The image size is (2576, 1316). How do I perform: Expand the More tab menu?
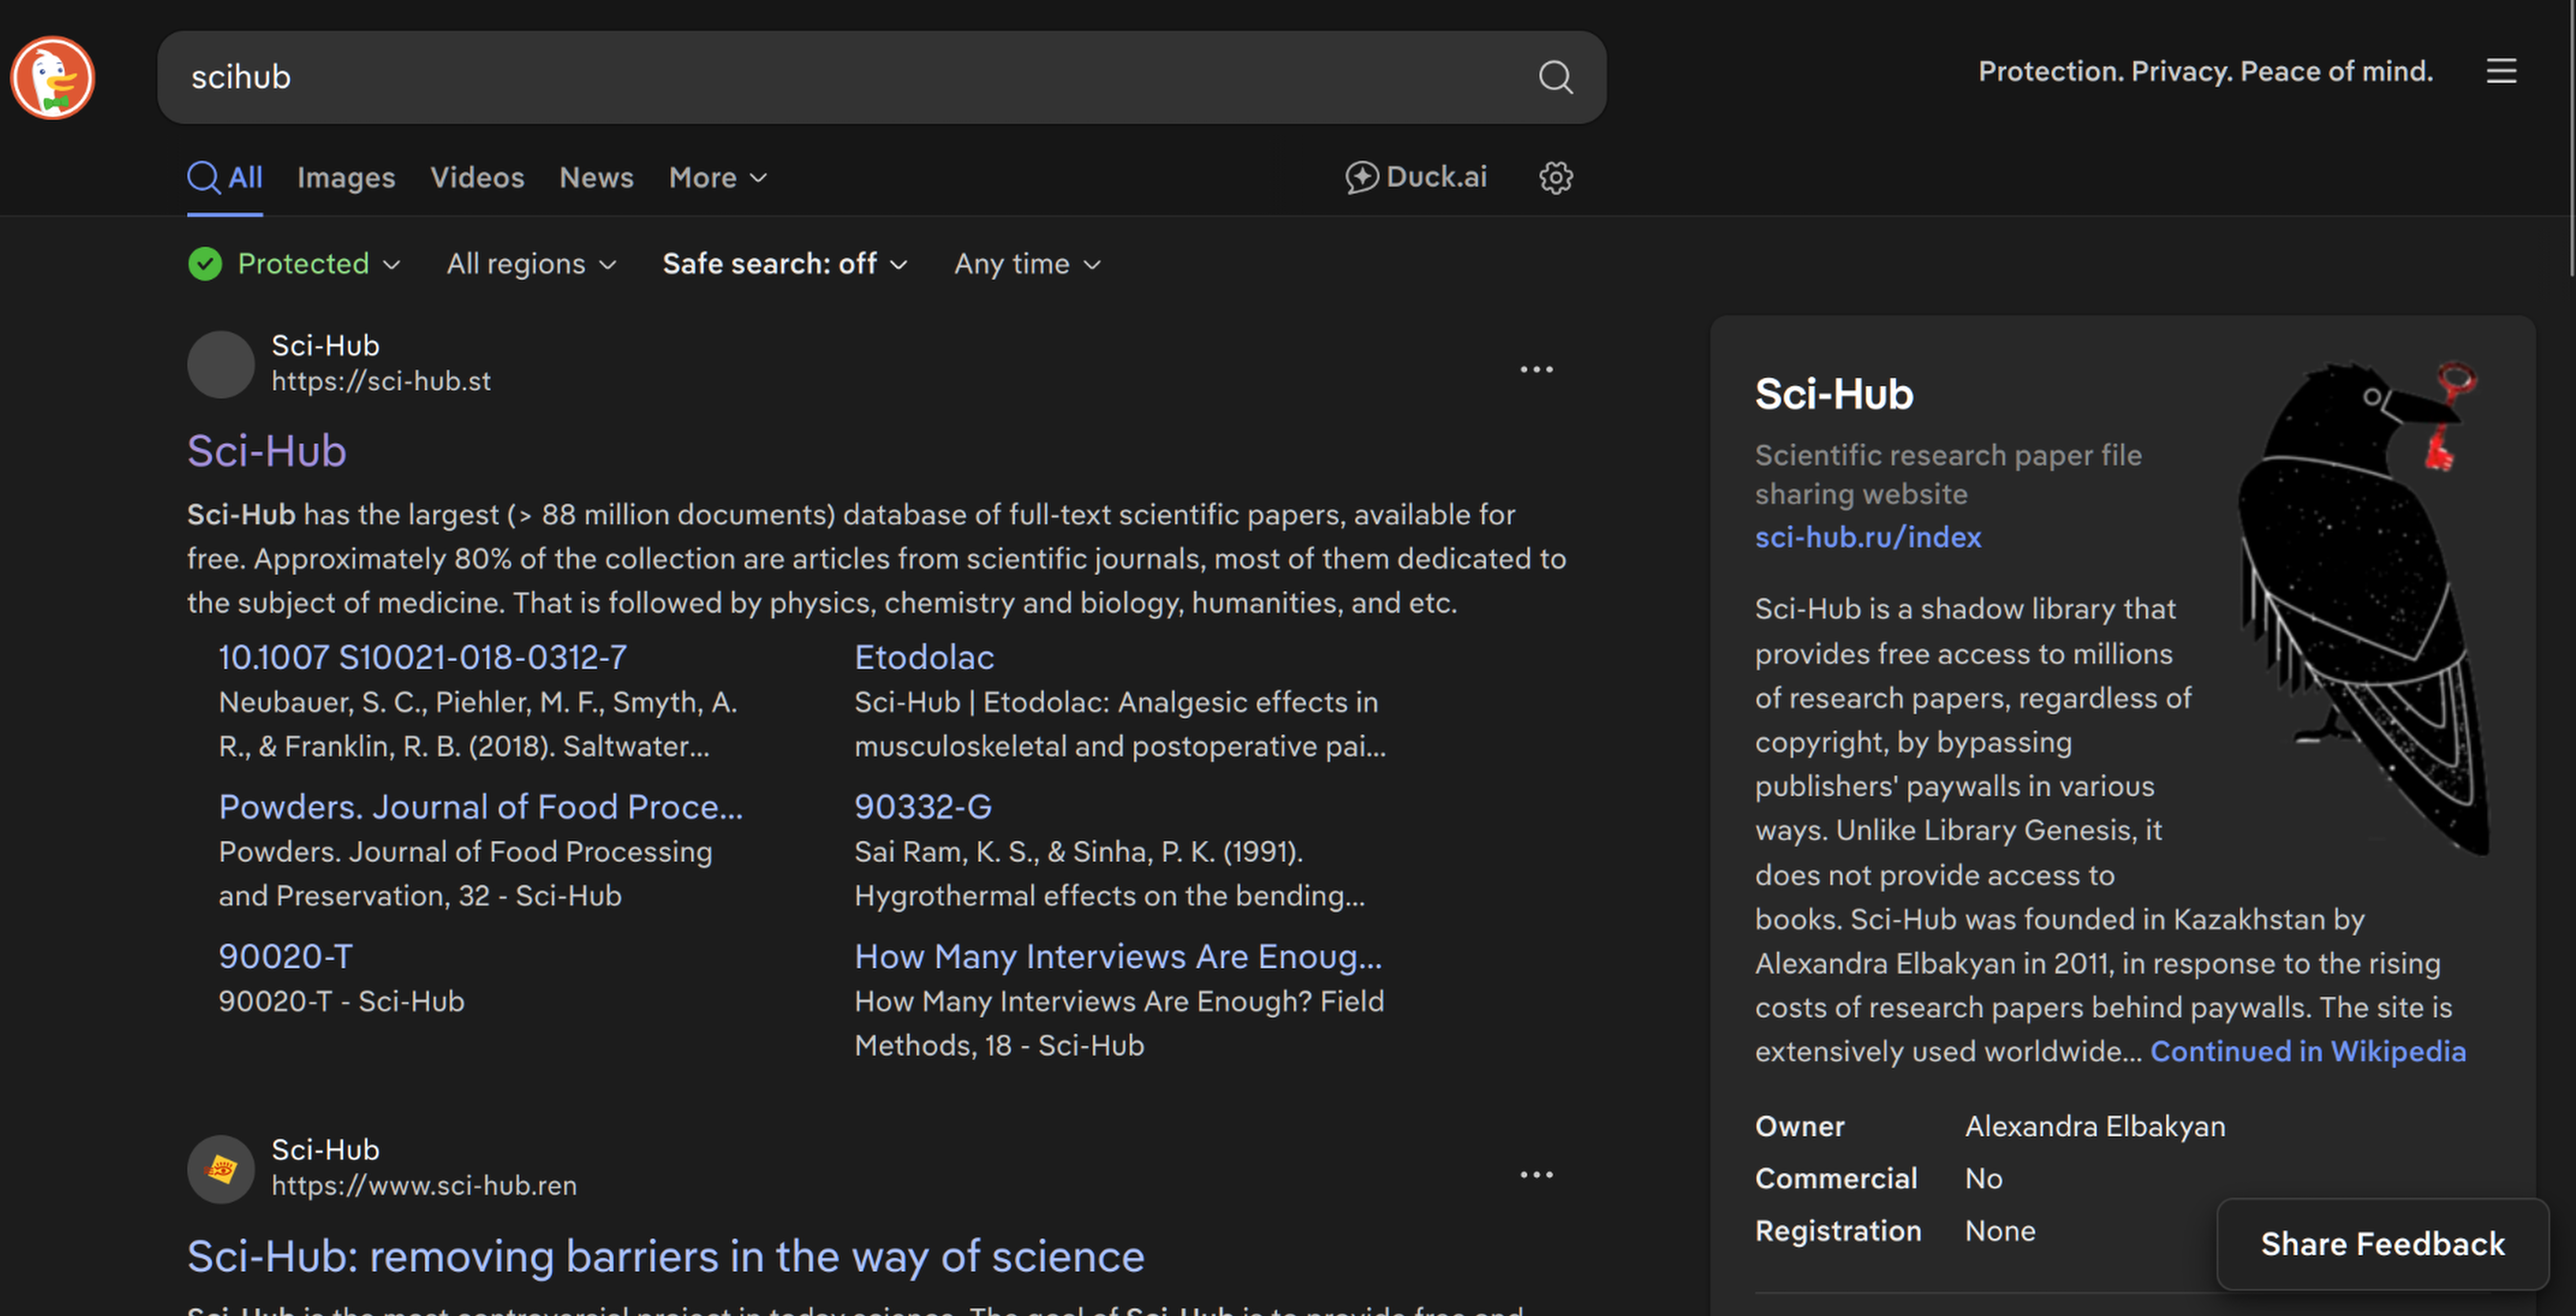[717, 178]
